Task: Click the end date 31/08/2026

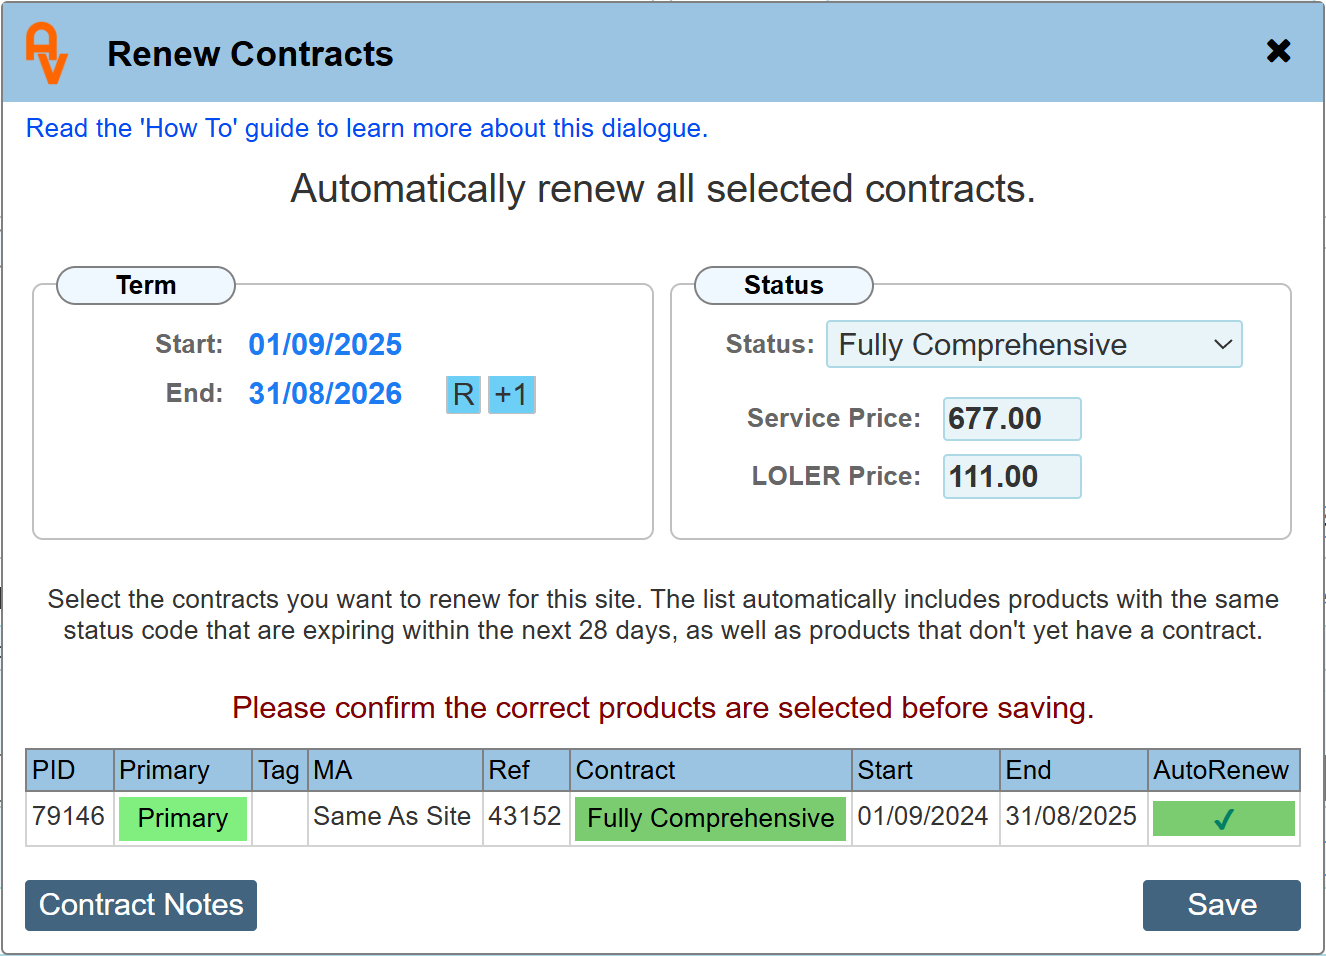Action: tap(325, 394)
